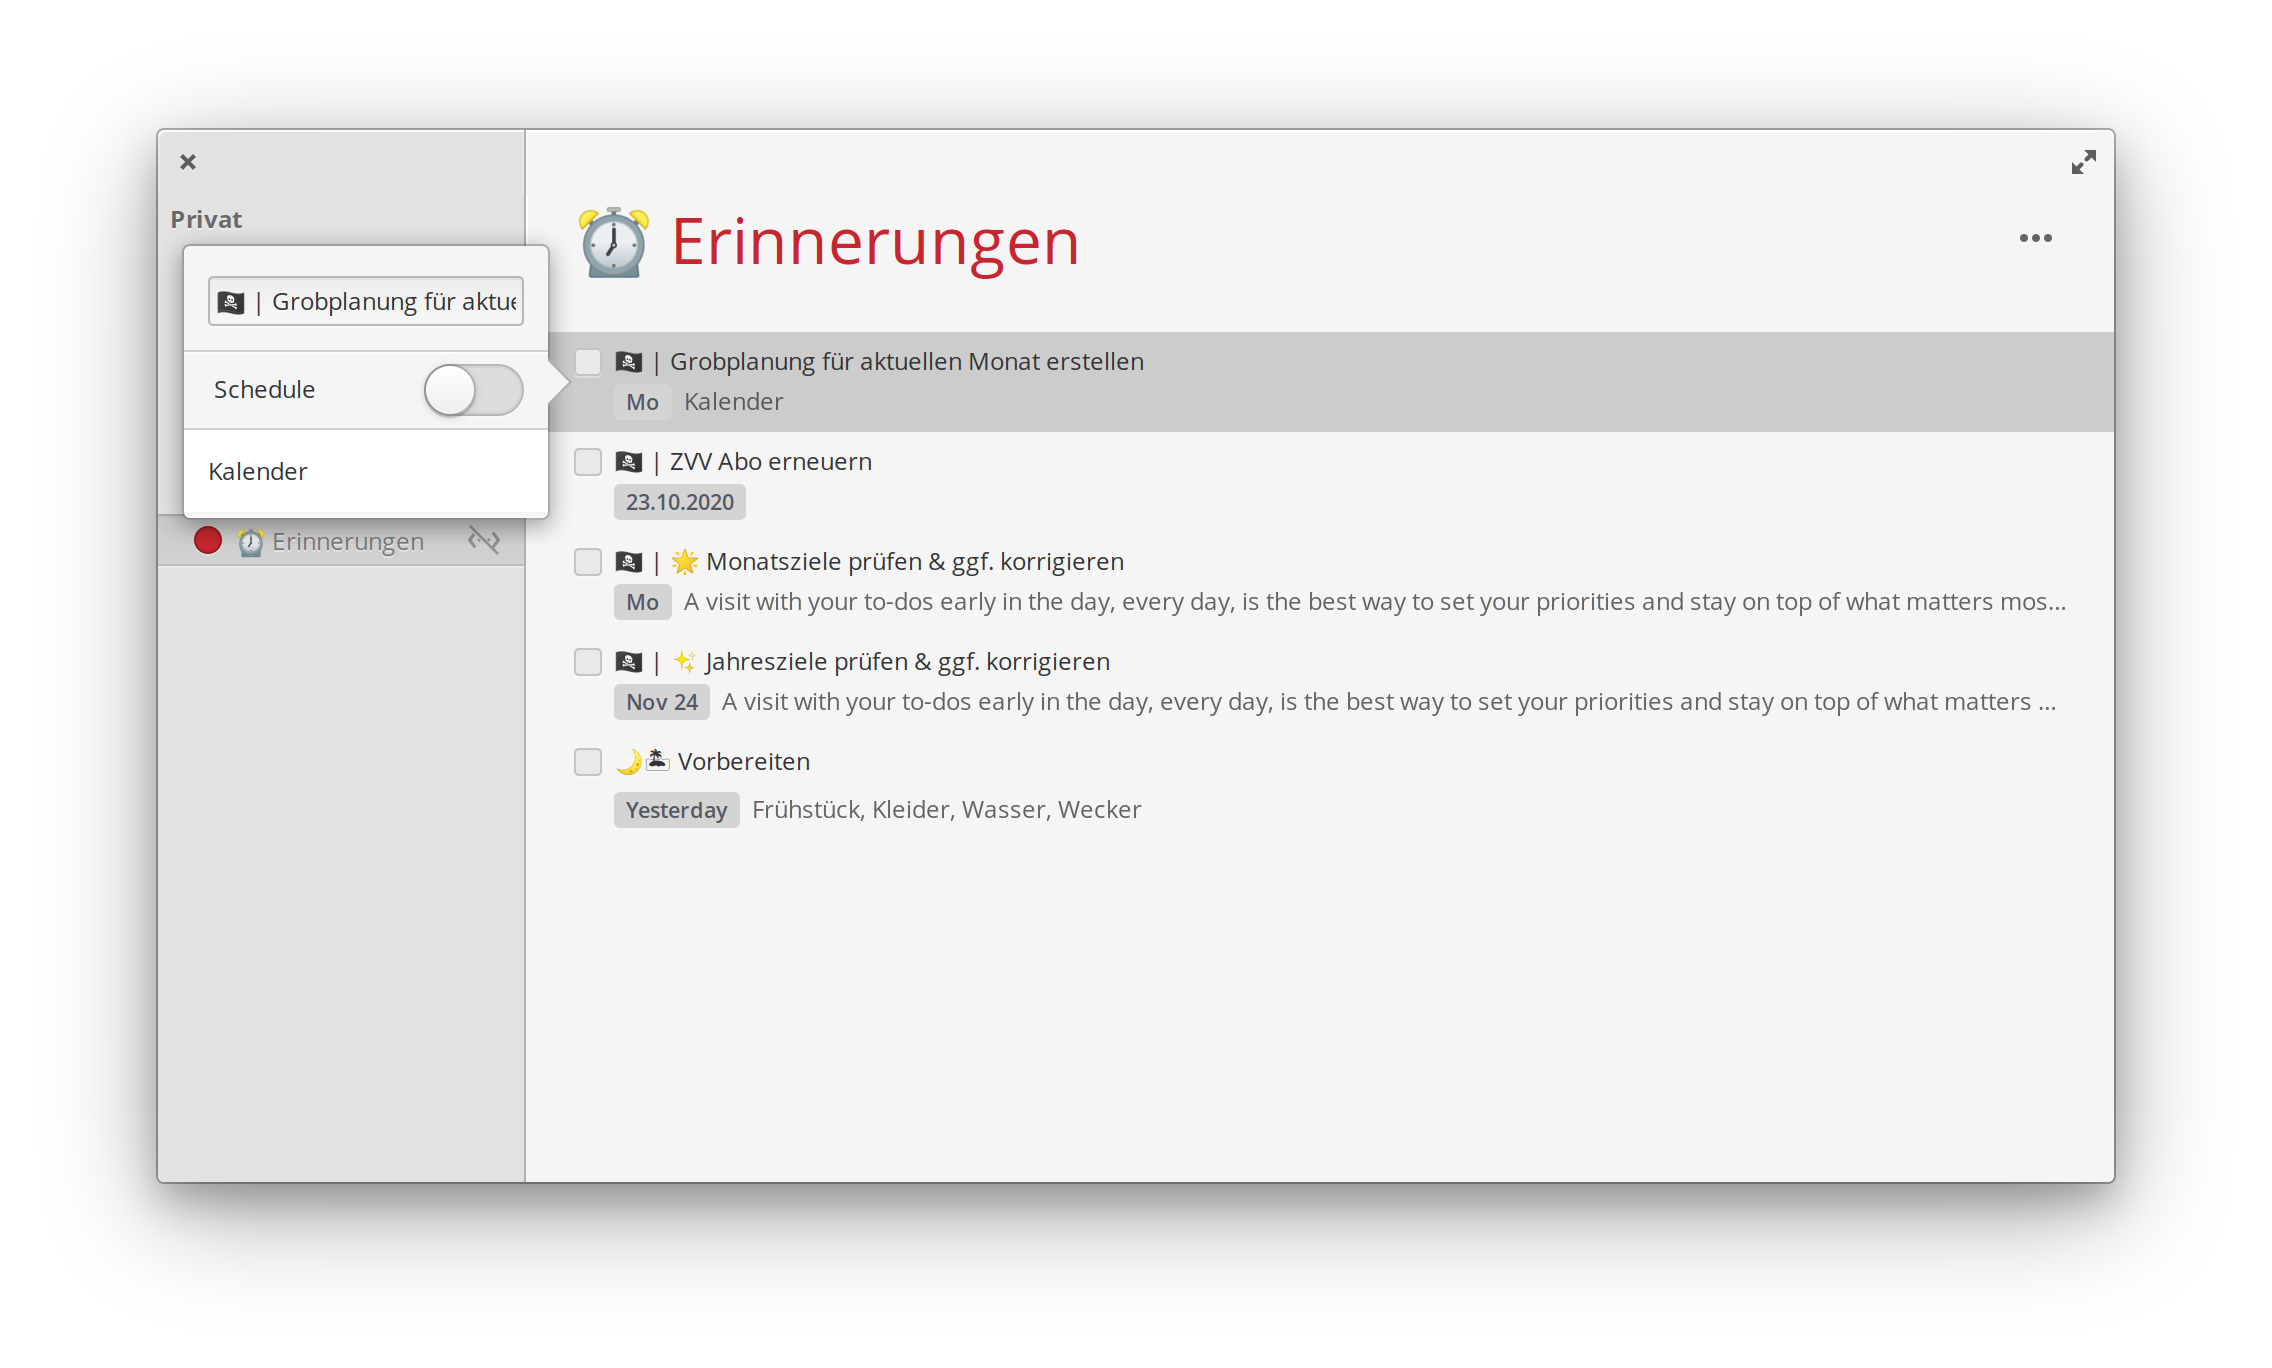Mark Monatsziele prüfen task as done
Image resolution: width=2272 pixels, height=1368 pixels.
pos(588,562)
